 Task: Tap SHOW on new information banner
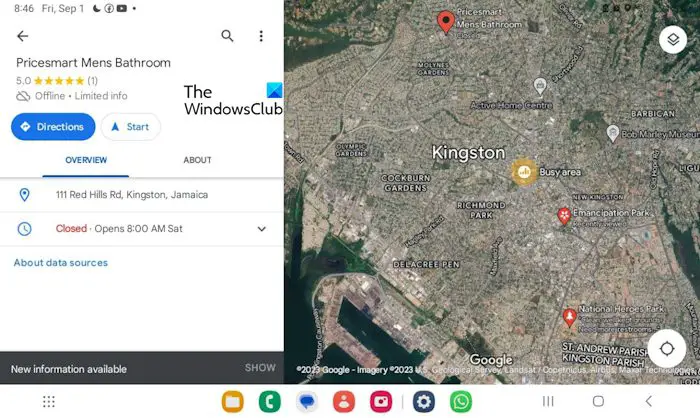click(260, 368)
